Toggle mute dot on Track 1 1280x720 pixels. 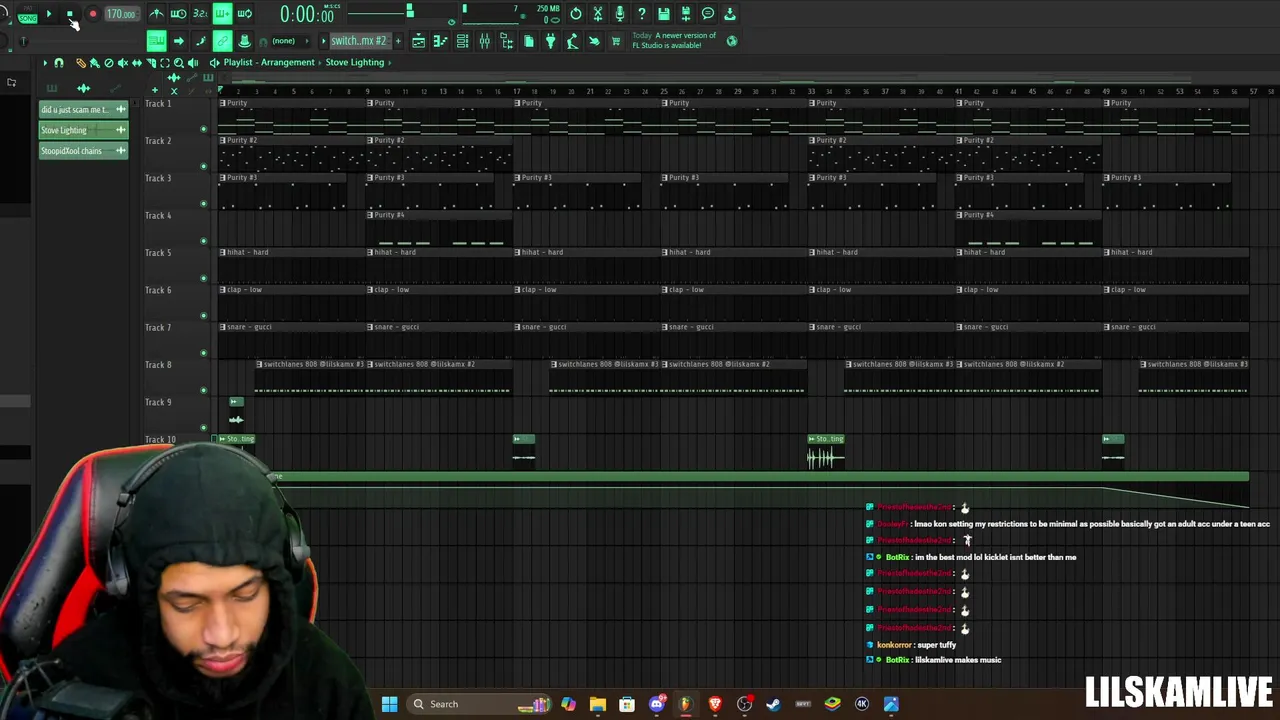[204, 129]
